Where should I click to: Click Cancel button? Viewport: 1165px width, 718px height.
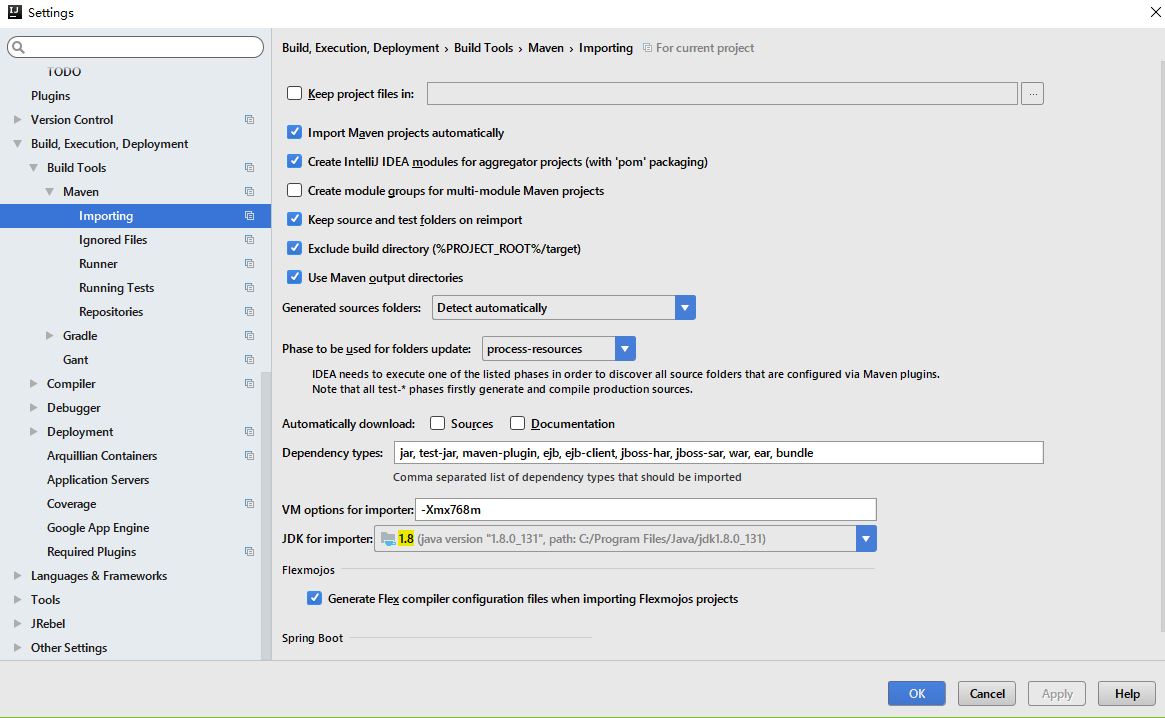pyautogui.click(x=987, y=693)
